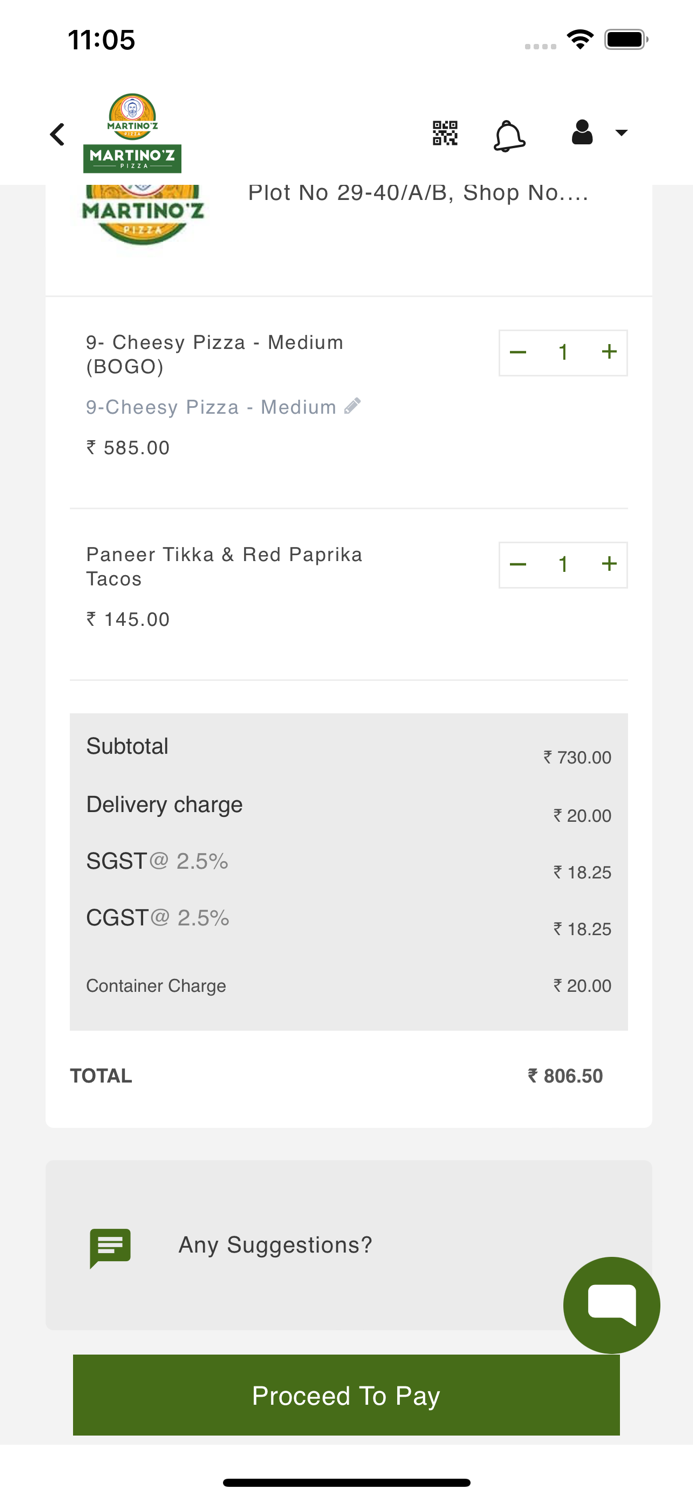Decrease quantity of Paneer Tikka Tacos
The width and height of the screenshot is (693, 1500).
pos(518,564)
